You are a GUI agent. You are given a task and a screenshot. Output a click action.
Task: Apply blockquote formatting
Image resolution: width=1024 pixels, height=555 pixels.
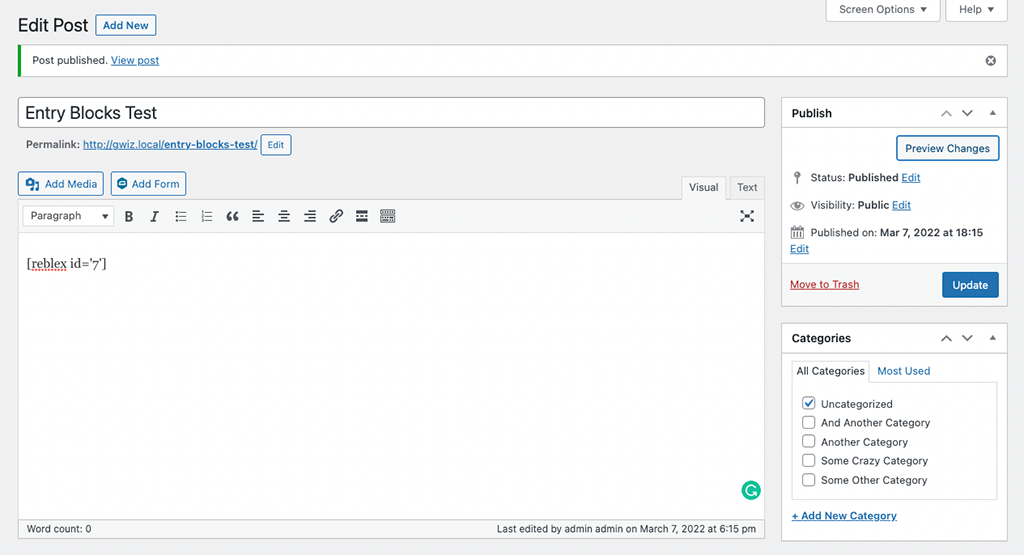click(x=232, y=216)
